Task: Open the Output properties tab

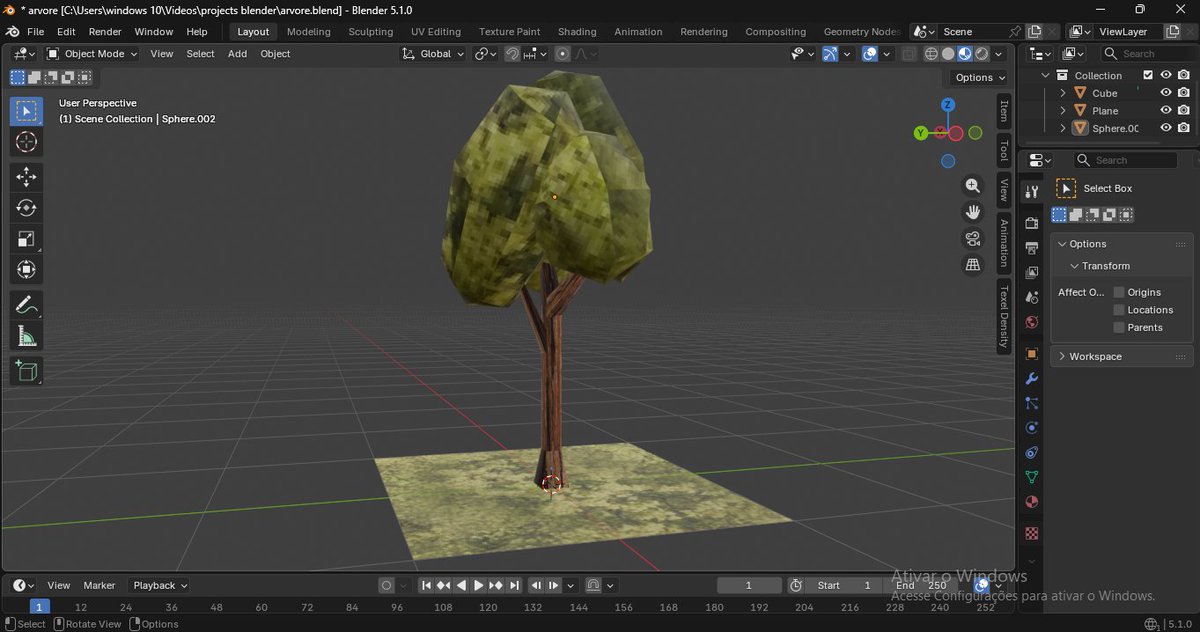Action: [x=1032, y=247]
